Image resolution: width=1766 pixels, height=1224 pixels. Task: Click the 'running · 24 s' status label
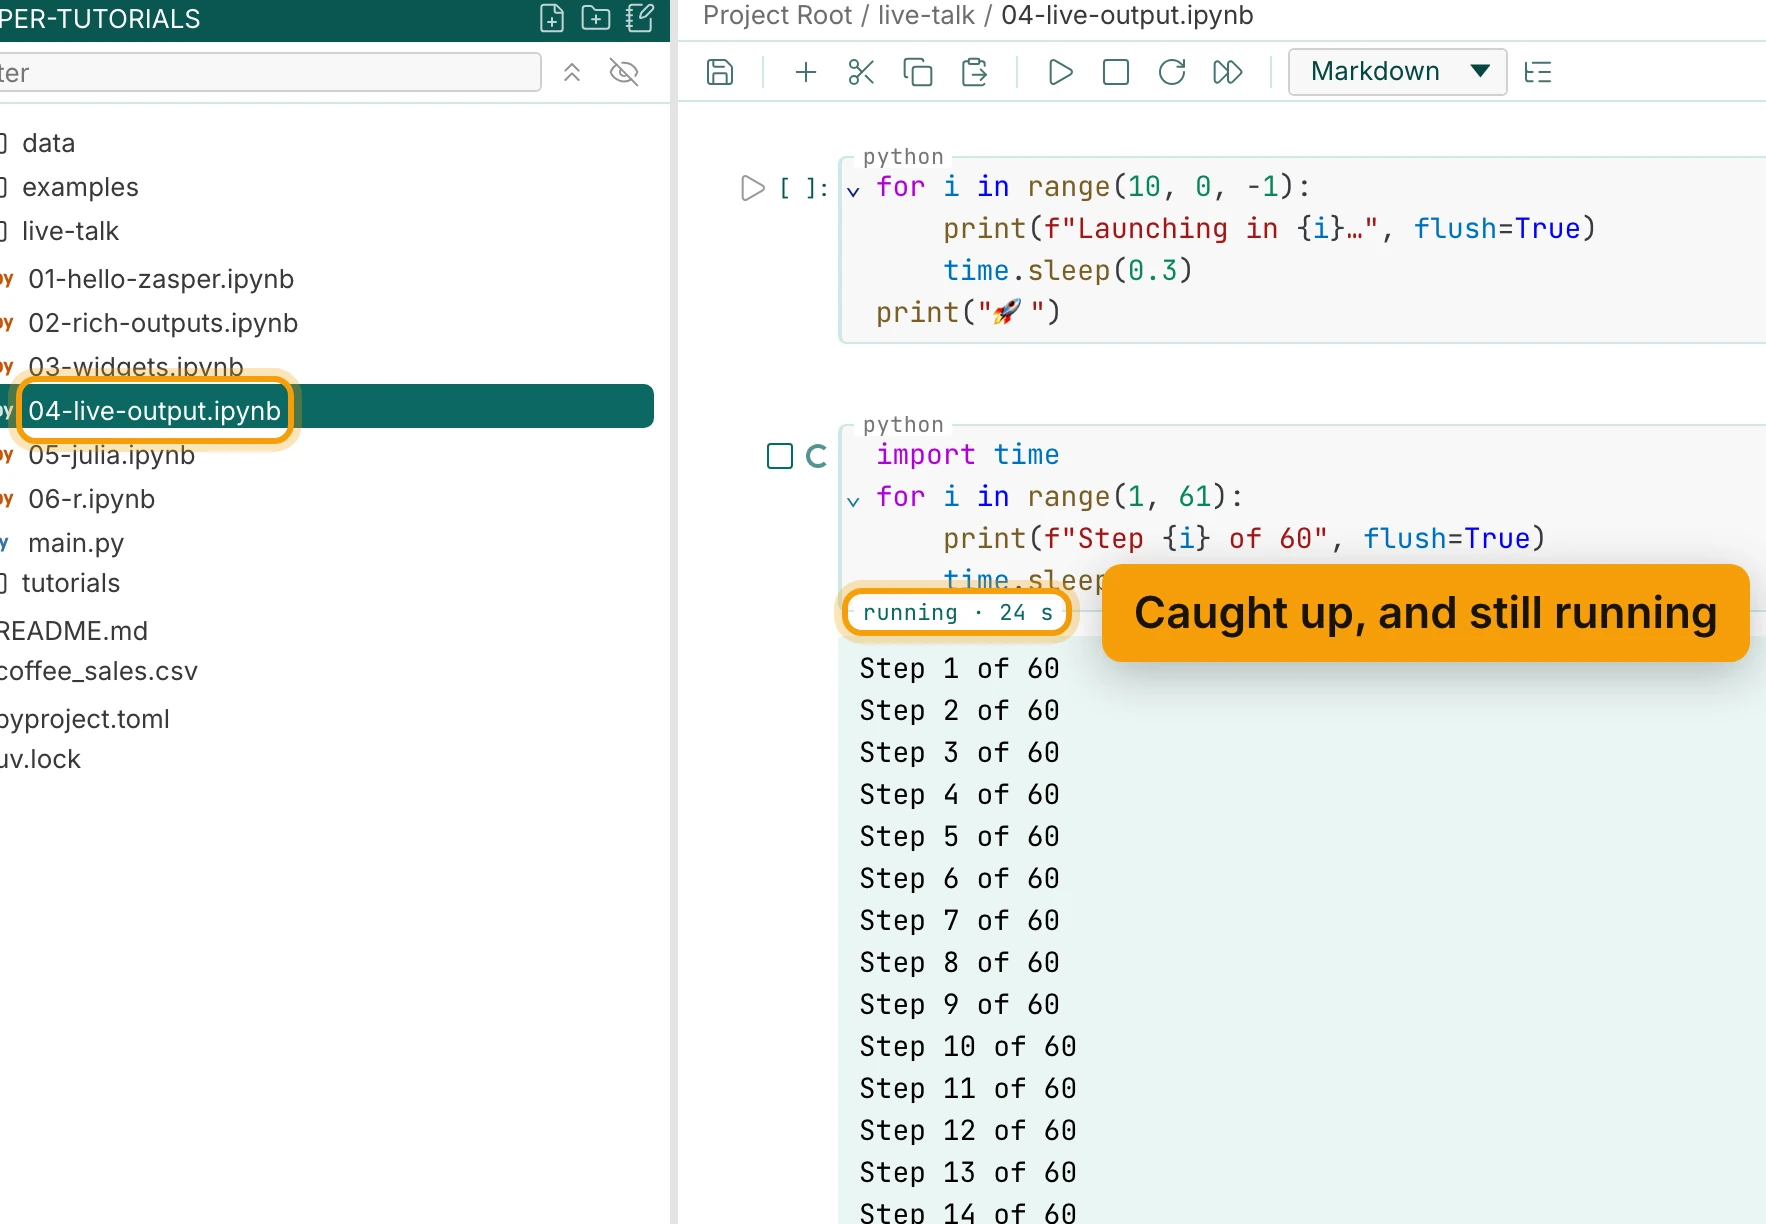(957, 612)
